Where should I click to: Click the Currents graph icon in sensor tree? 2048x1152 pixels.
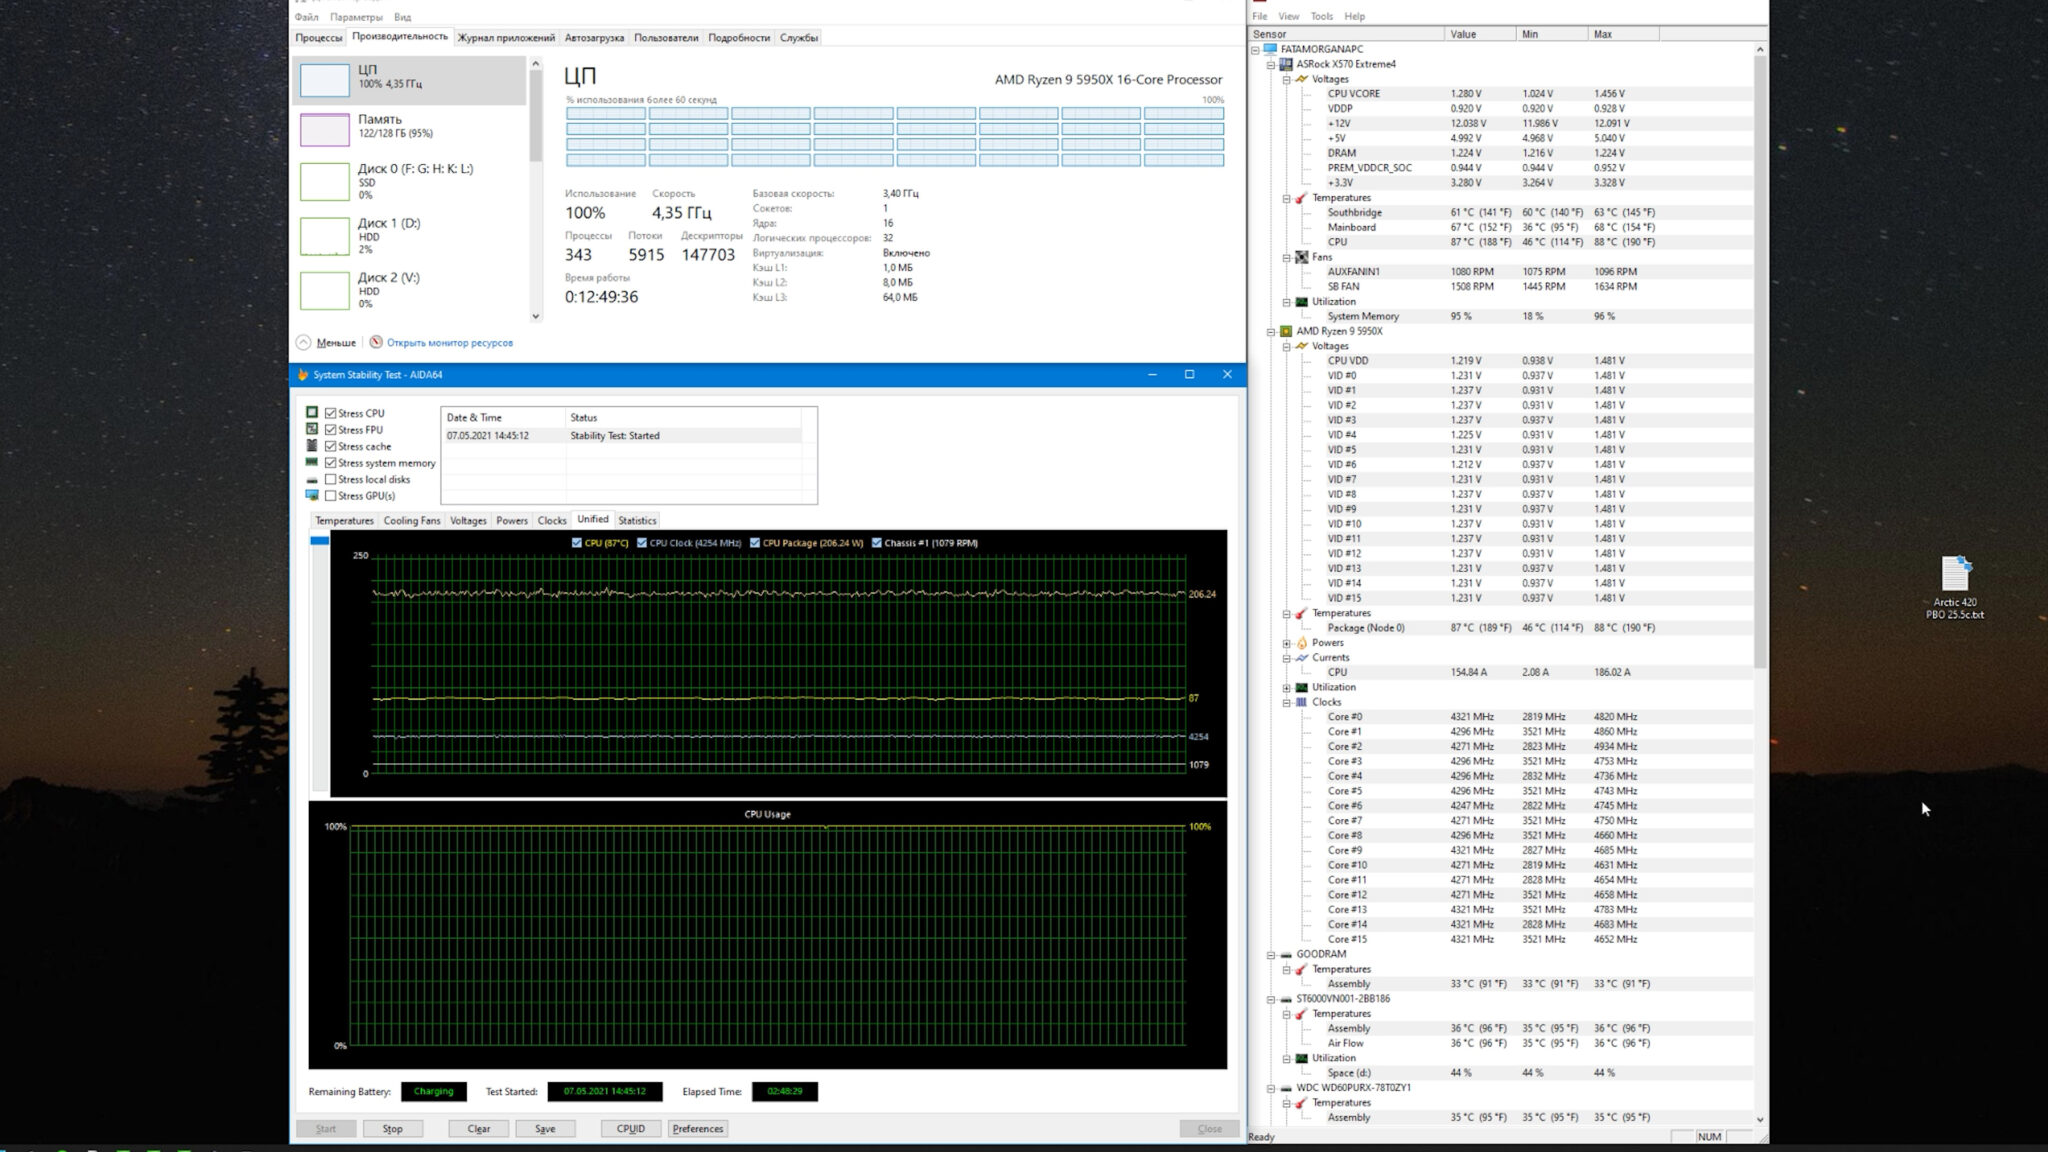(x=1301, y=657)
